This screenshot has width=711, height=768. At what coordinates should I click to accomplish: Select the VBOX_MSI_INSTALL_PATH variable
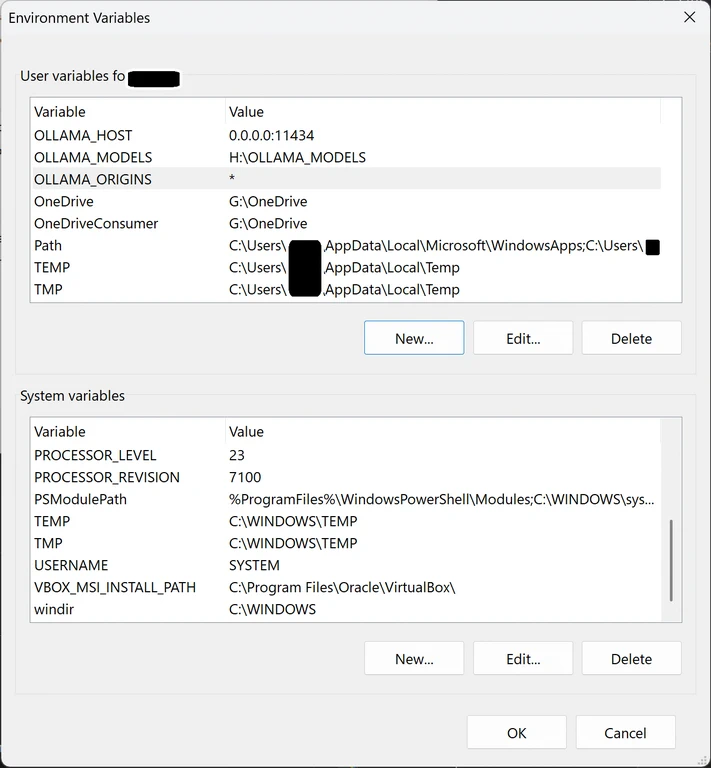[x=115, y=587]
